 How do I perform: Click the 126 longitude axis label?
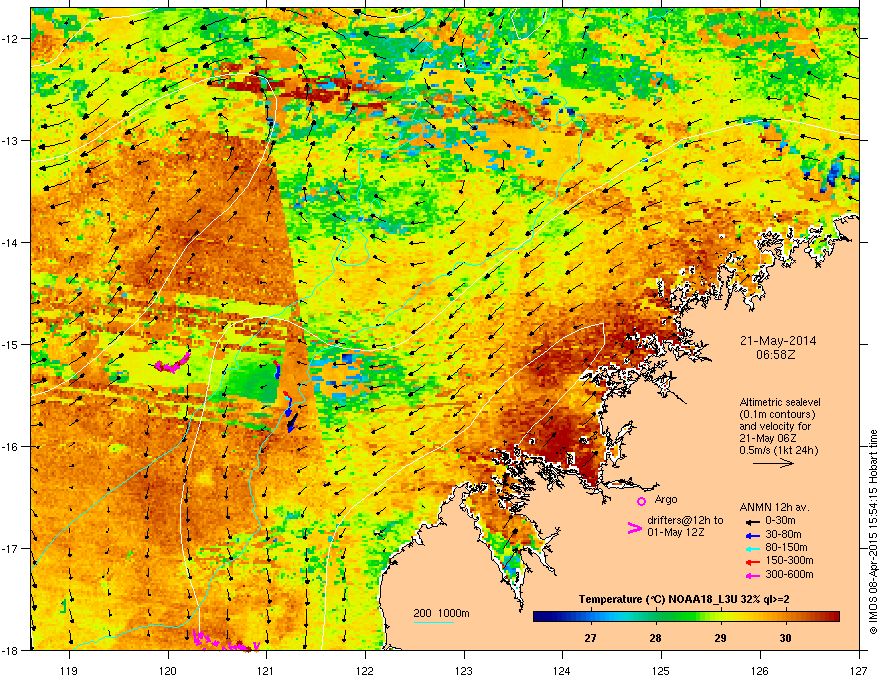pyautogui.click(x=760, y=670)
